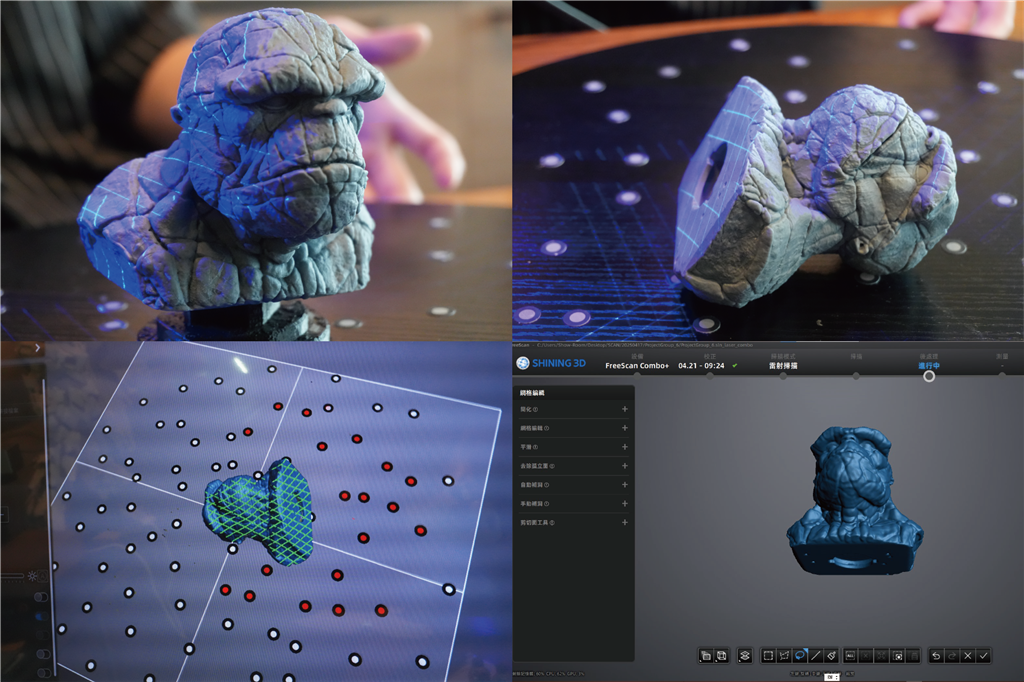This screenshot has height=682, width=1024.
Task: Select the rectangle selection tool
Action: [768, 655]
